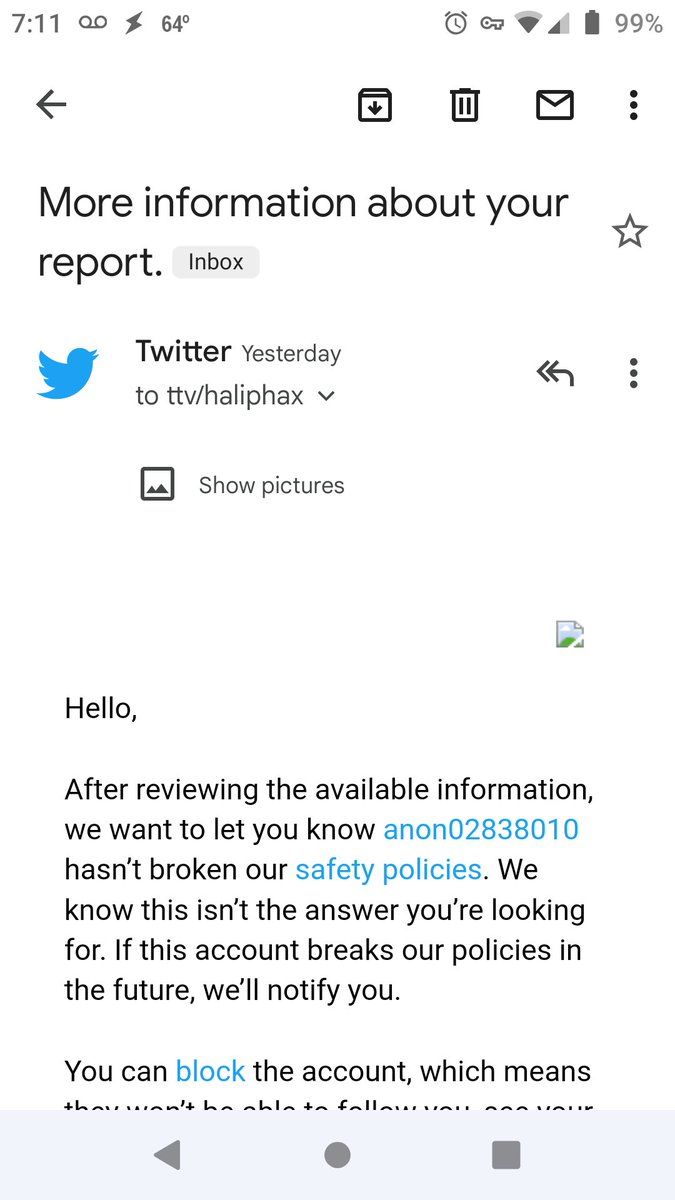Viewport: 675px width, 1200px height.
Task: Tap the broken image placeholder
Action: point(569,634)
